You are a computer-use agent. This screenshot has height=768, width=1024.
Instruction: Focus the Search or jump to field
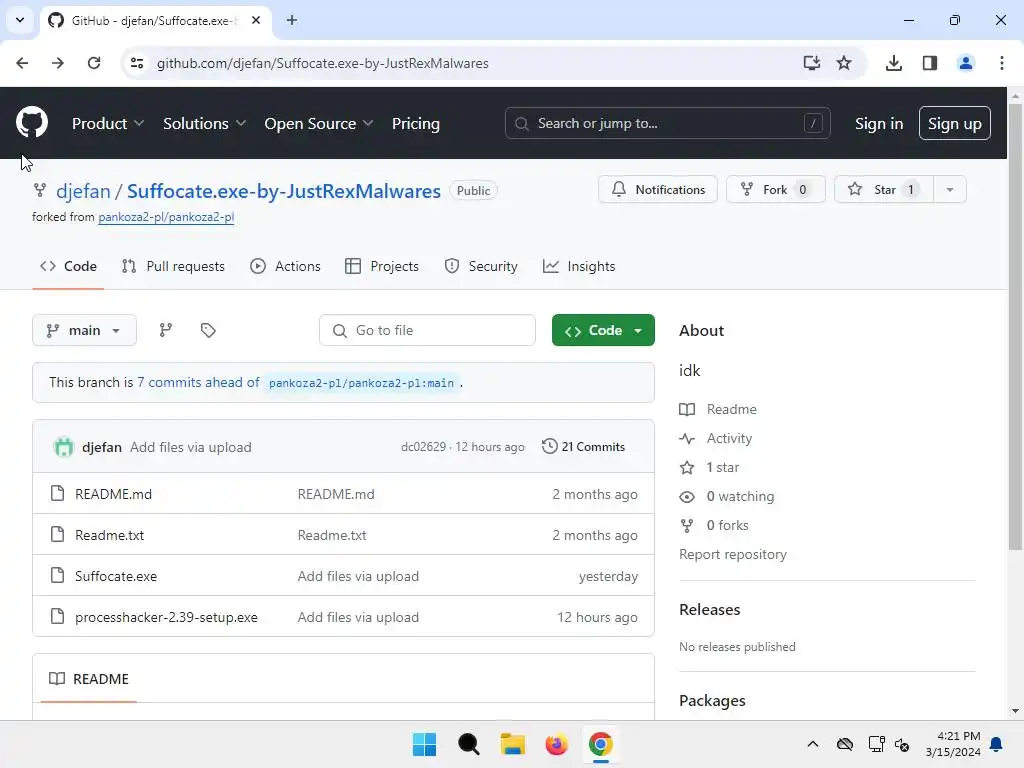667,123
